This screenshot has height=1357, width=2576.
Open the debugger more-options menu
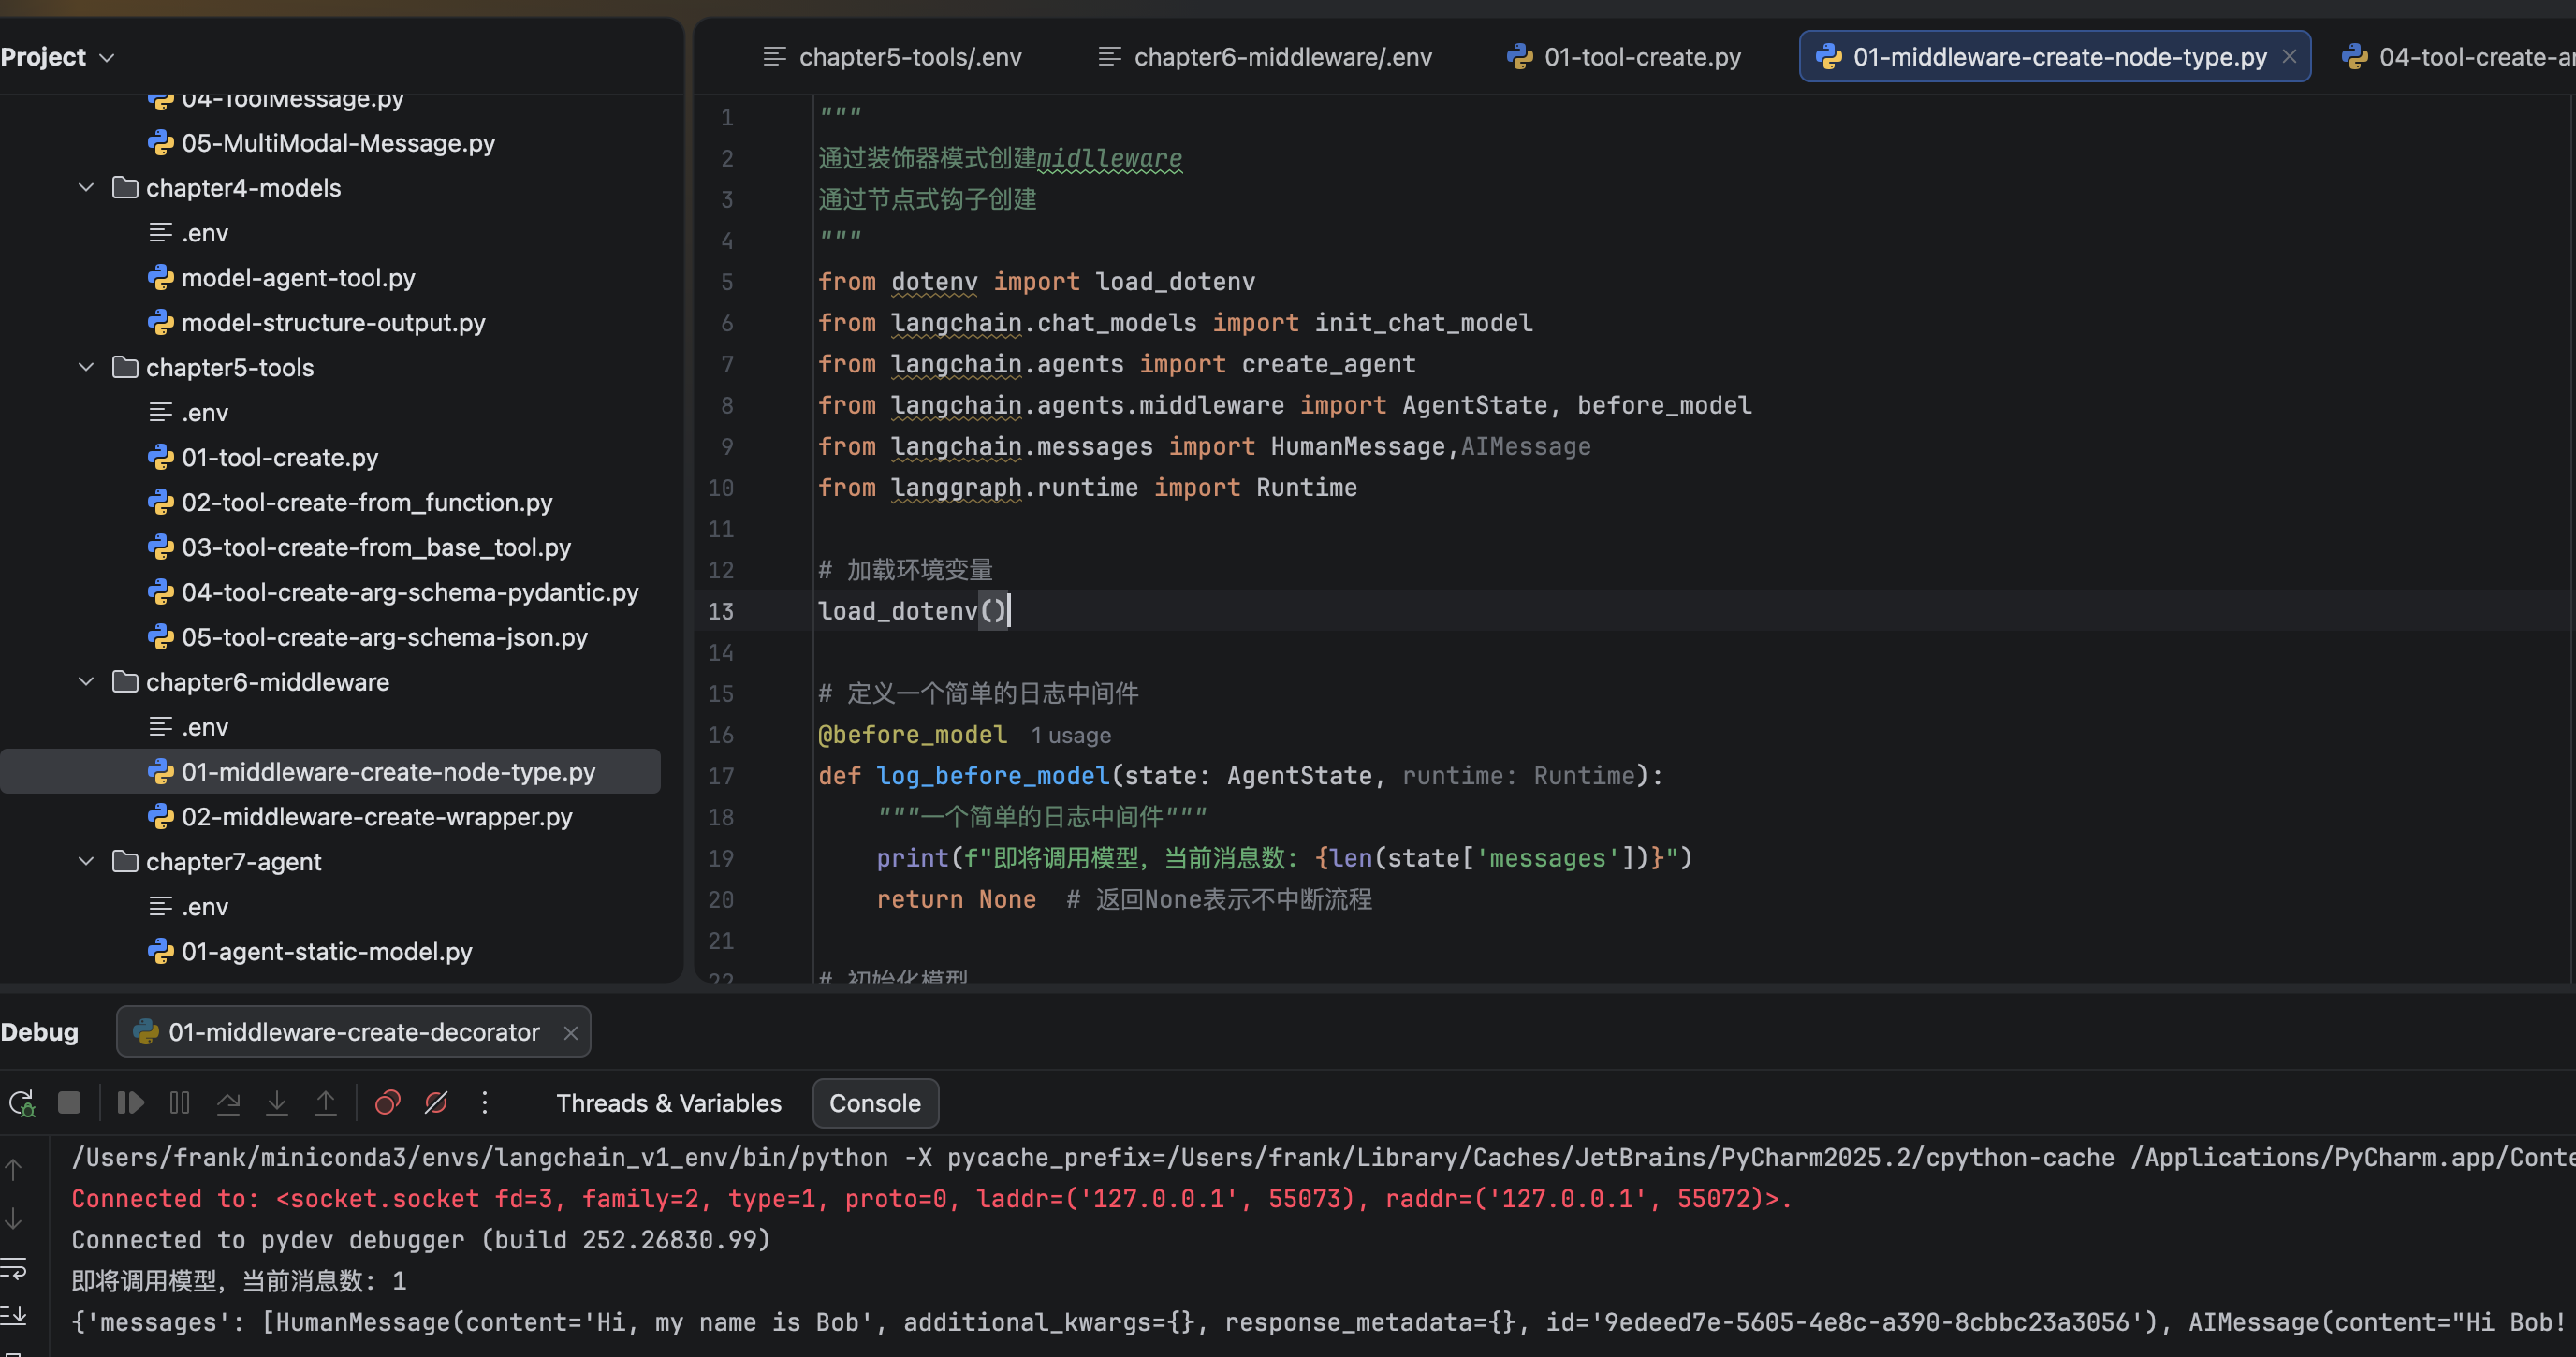(x=485, y=1103)
